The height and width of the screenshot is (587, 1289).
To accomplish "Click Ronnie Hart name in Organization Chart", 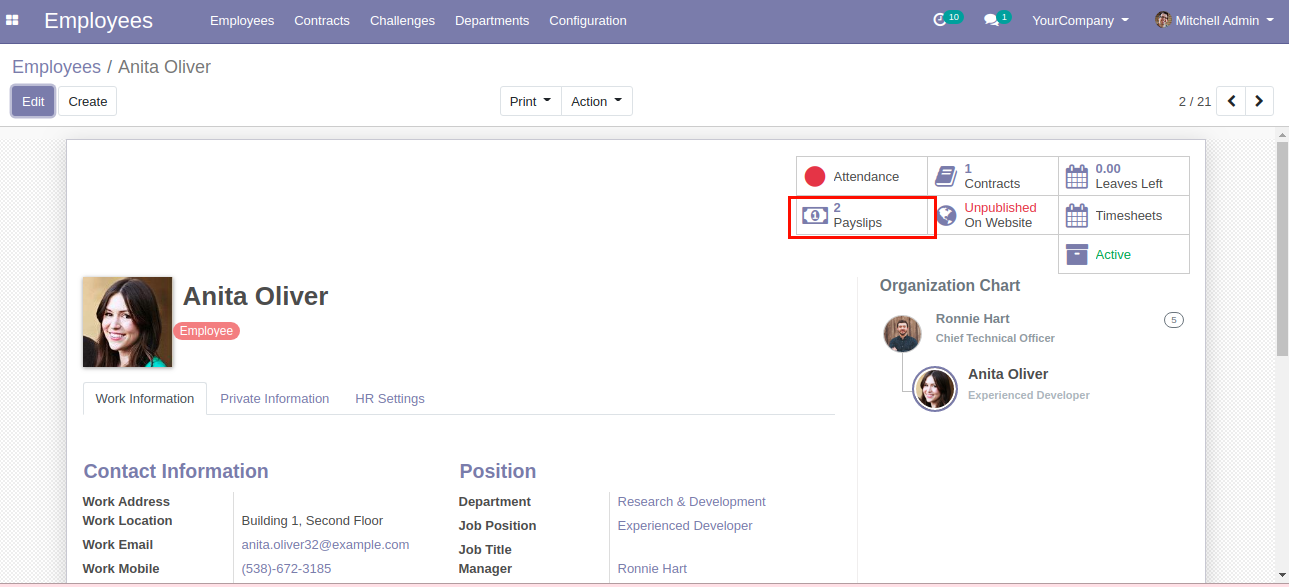I will click(972, 318).
